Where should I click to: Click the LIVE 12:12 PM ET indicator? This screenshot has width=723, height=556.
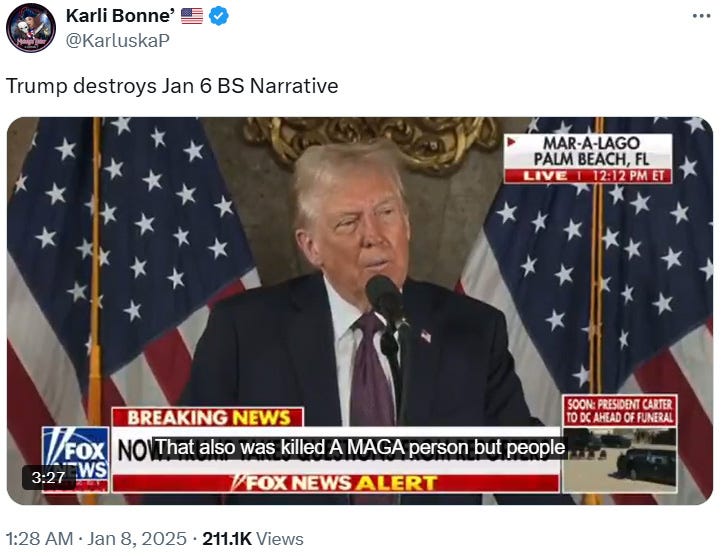click(x=588, y=176)
